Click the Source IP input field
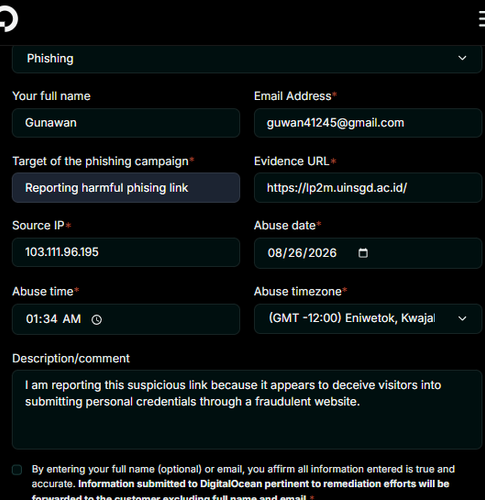485x500 pixels. click(126, 252)
